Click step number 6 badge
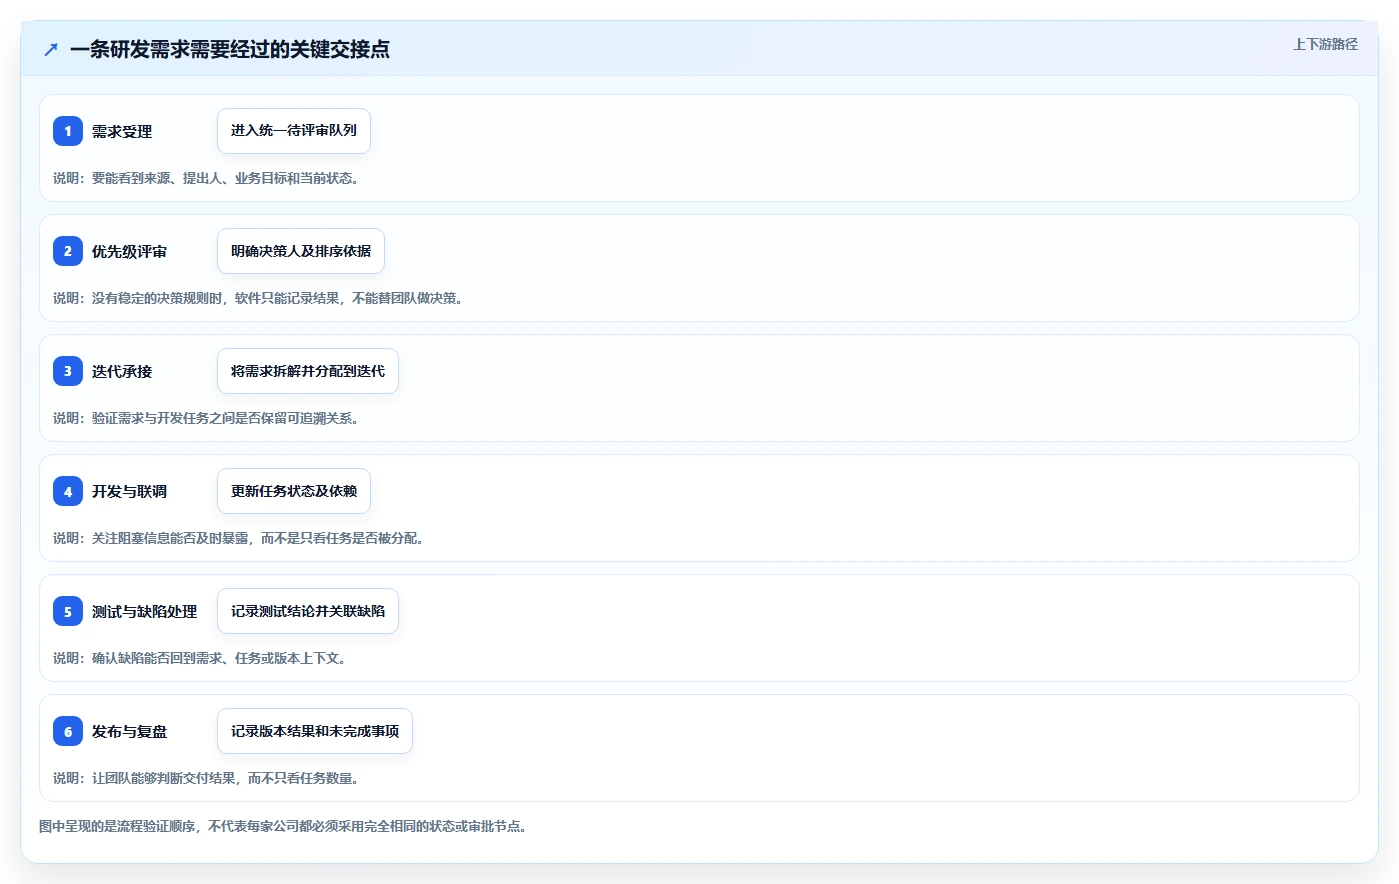Viewport: 1399px width, 884px height. (x=68, y=731)
